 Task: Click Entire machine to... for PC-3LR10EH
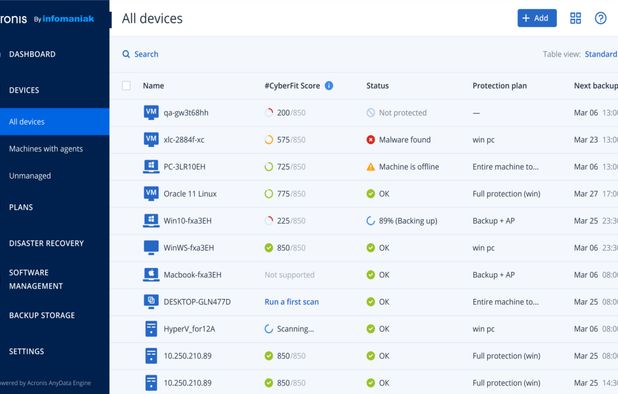505,167
